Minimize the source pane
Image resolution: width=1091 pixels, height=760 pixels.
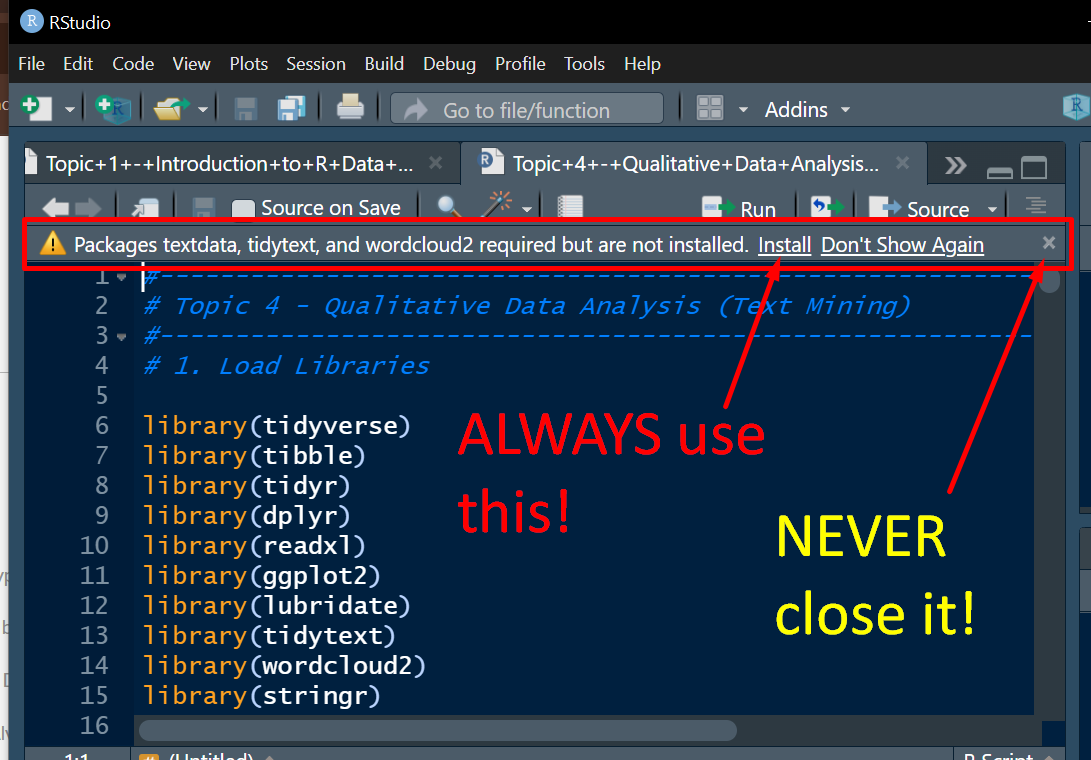click(1000, 171)
